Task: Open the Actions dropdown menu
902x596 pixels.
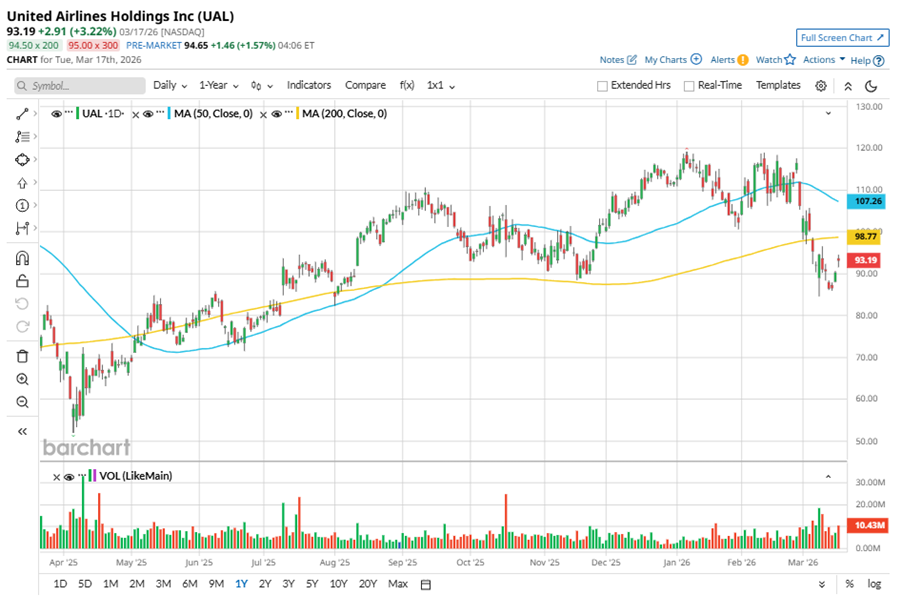Action: tap(823, 60)
